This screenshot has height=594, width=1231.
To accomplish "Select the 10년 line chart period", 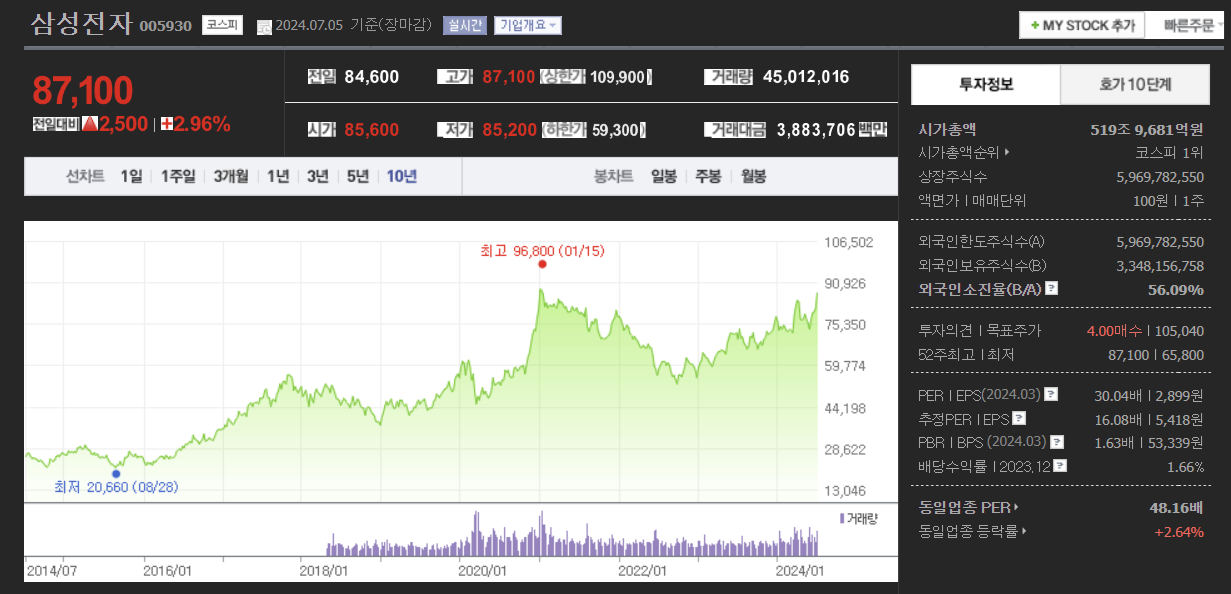I will pyautogui.click(x=401, y=176).
